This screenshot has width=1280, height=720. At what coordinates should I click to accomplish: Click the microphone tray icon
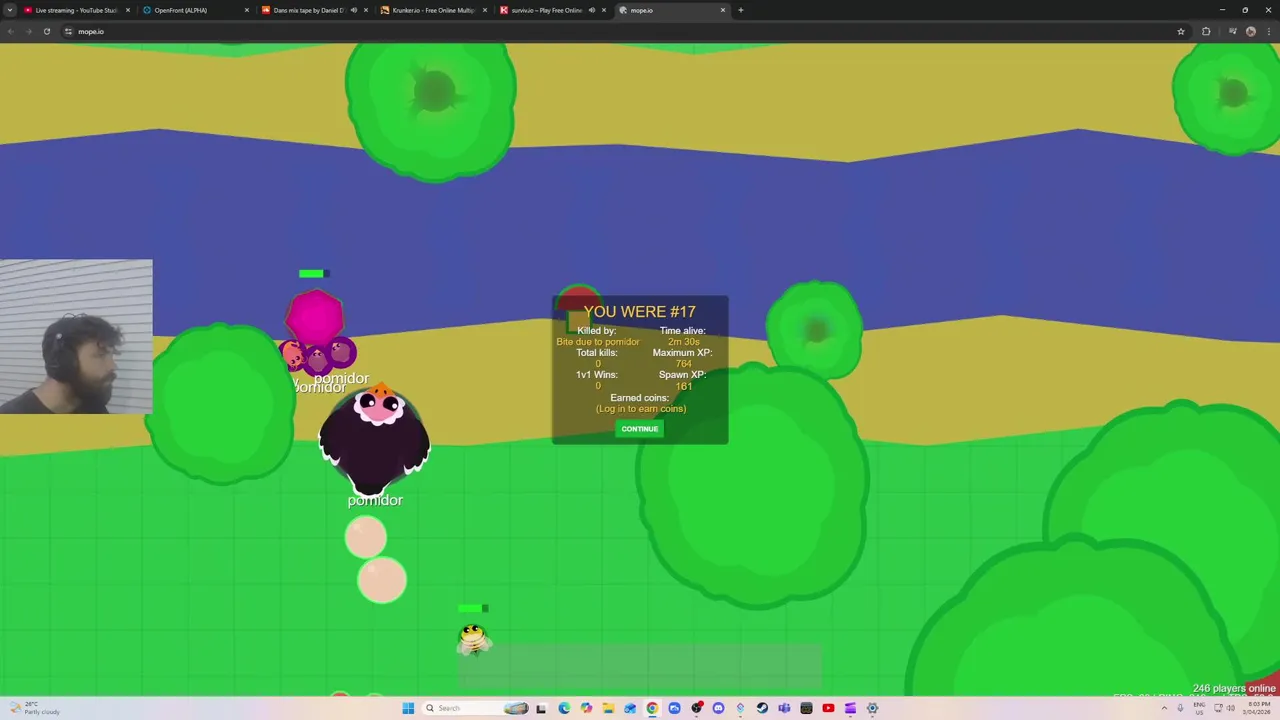1181,708
